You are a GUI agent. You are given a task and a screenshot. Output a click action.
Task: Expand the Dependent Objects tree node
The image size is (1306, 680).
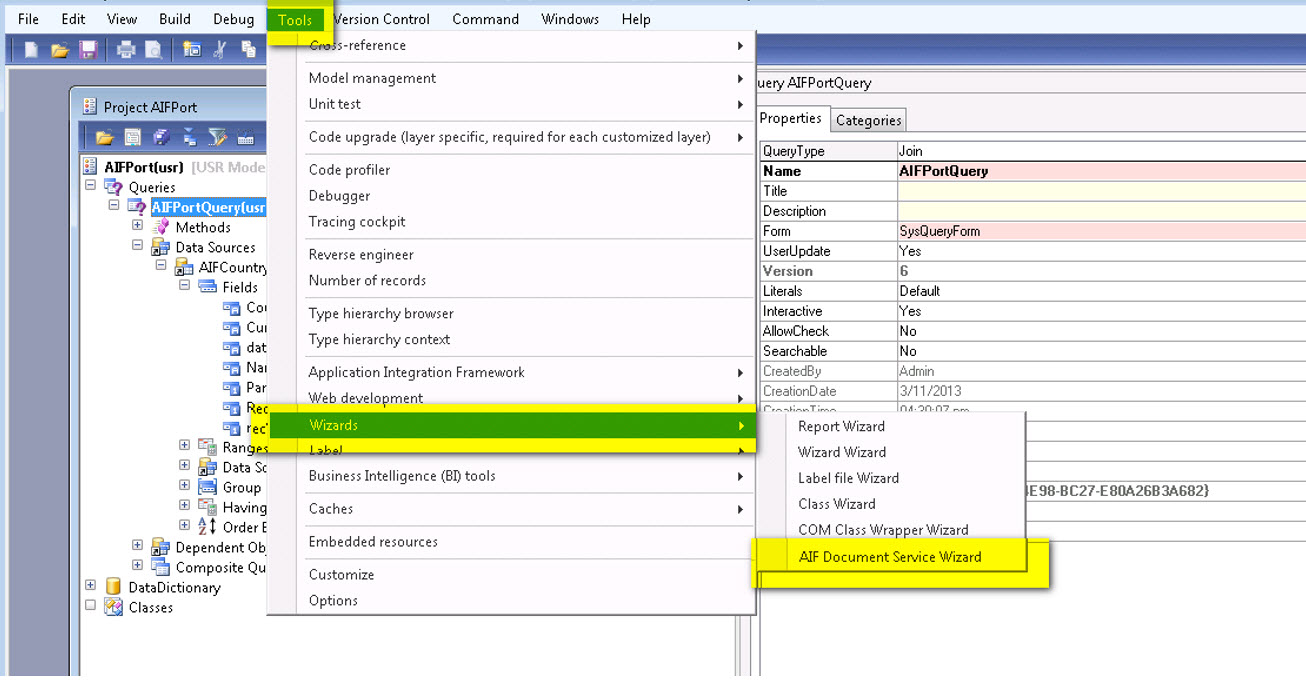click(x=137, y=547)
